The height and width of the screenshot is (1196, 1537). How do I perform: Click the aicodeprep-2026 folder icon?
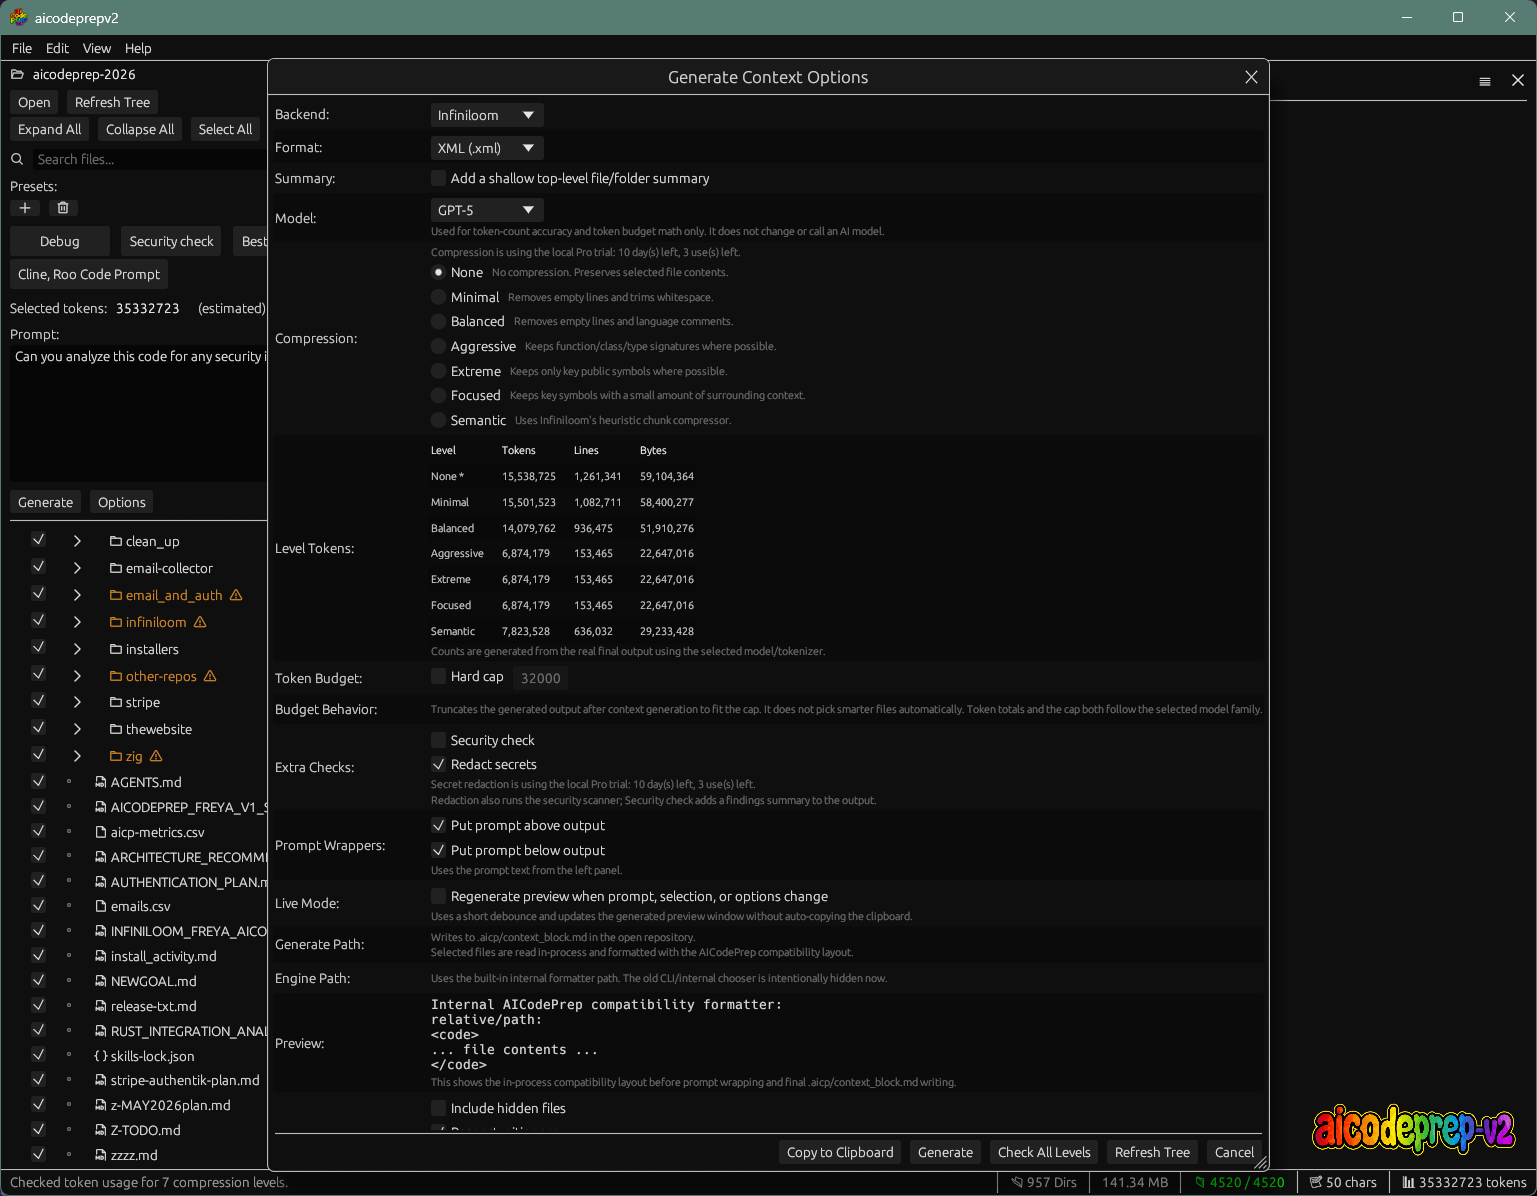[17, 74]
